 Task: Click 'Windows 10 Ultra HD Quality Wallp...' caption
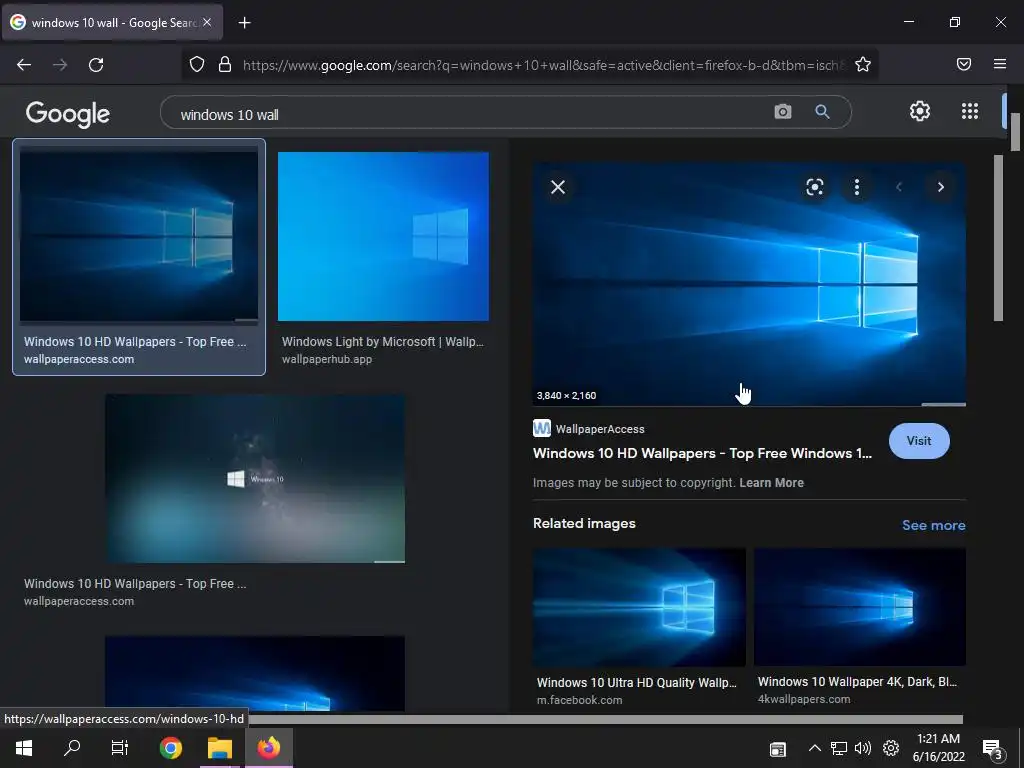pyautogui.click(x=636, y=682)
